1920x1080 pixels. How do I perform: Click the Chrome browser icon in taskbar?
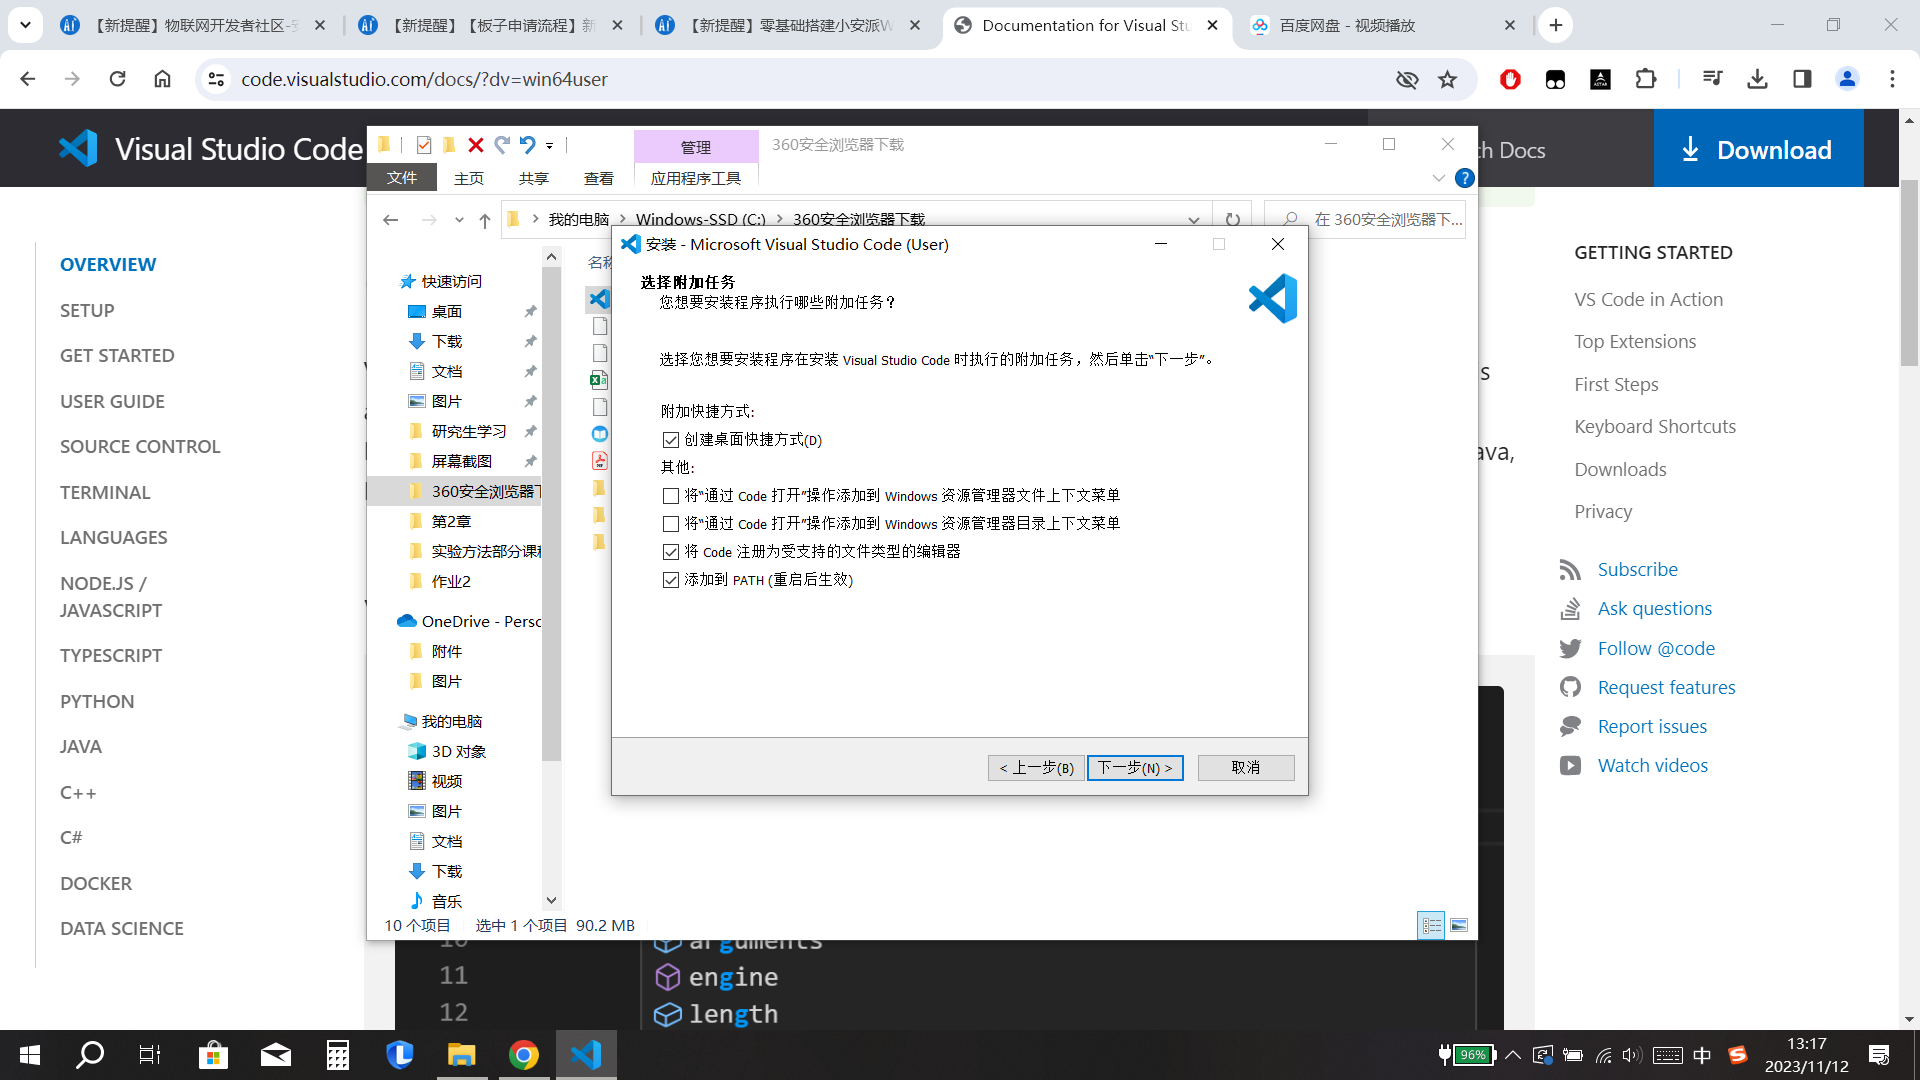pos(524,1054)
